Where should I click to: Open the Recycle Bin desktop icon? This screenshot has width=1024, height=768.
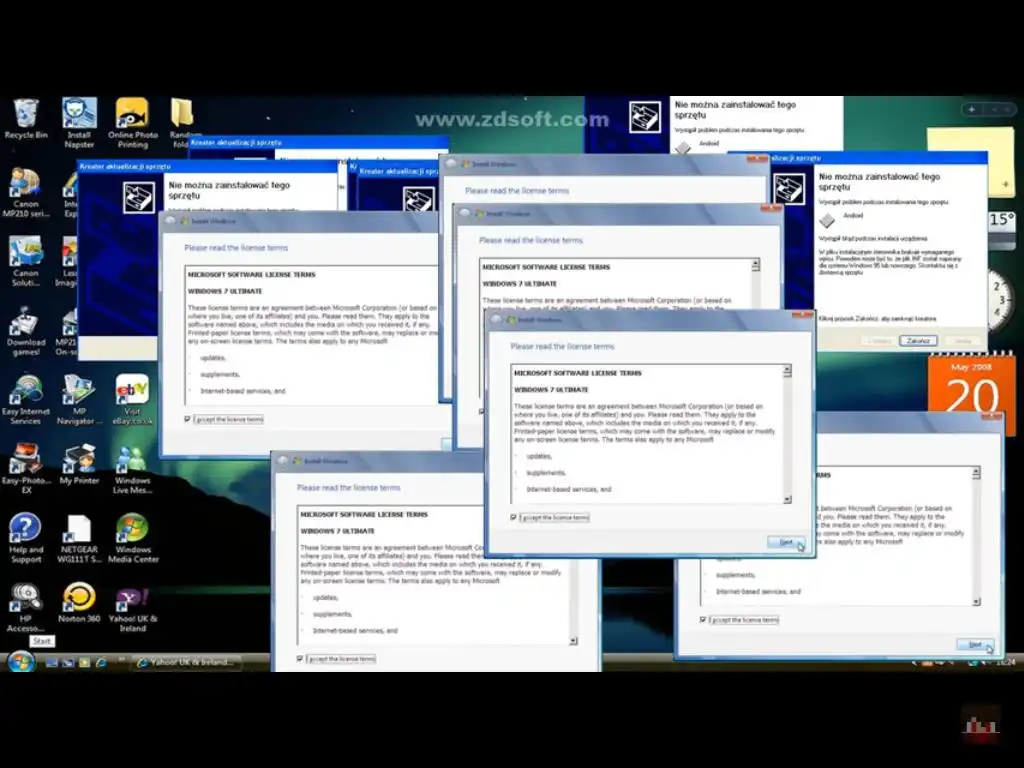tap(26, 118)
